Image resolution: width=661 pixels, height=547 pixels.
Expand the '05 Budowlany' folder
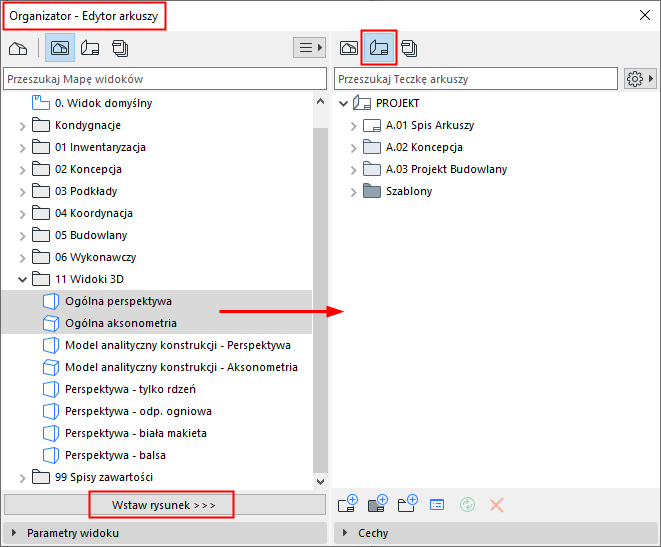[x=22, y=236]
